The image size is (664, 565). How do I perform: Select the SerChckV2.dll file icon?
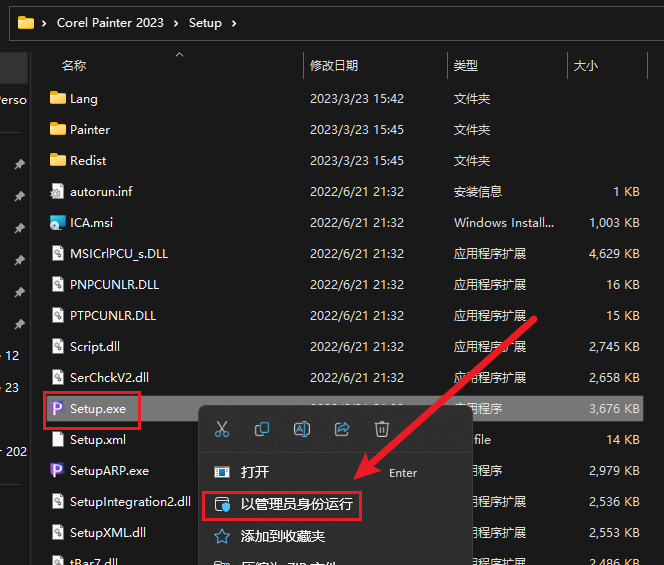(x=58, y=377)
